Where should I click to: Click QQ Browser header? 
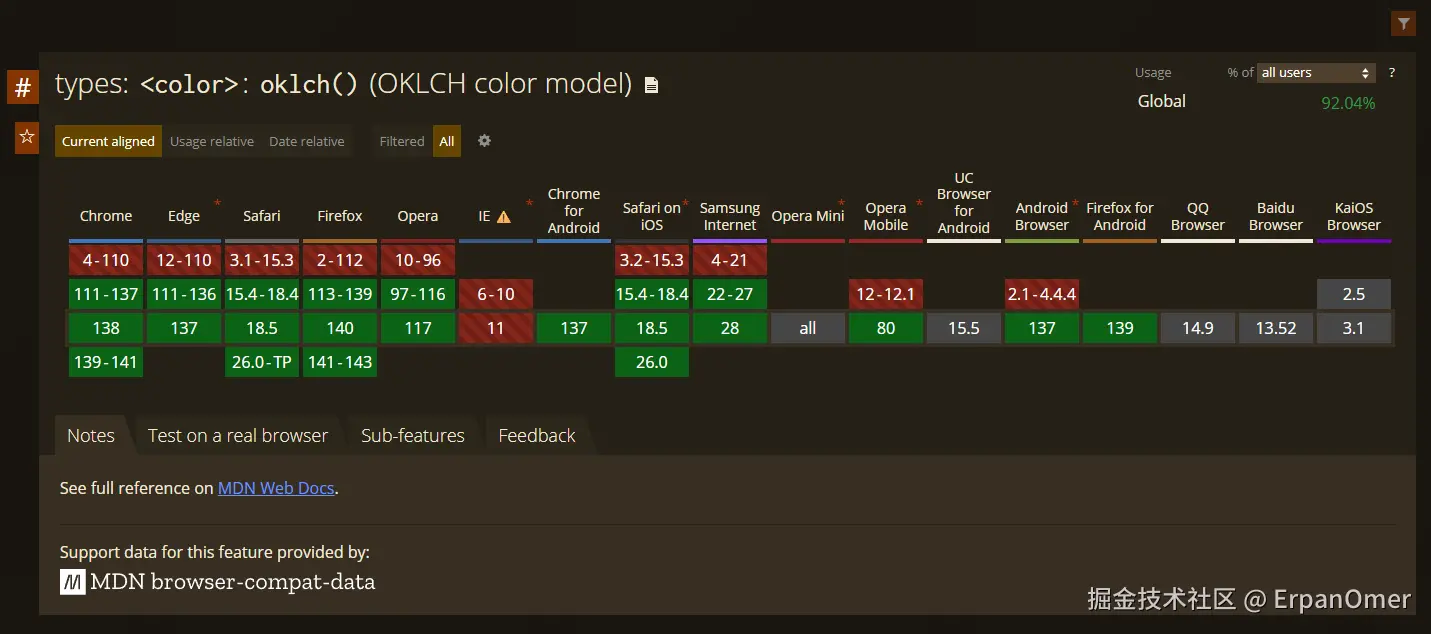(x=1198, y=216)
